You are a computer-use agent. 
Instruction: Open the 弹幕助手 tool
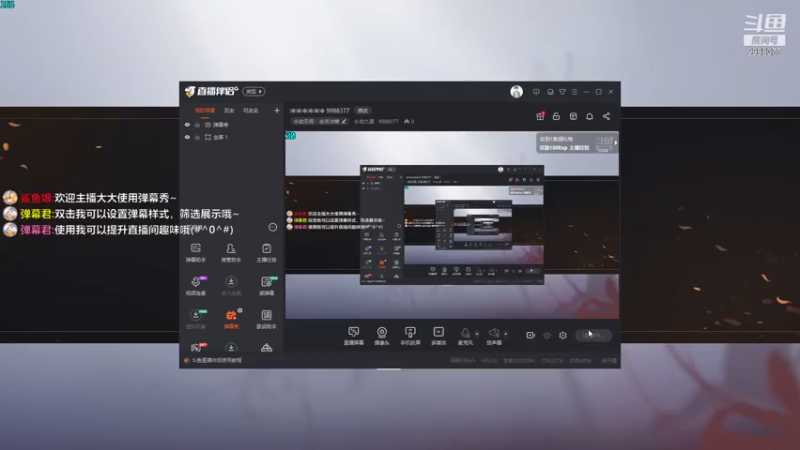coord(196,253)
